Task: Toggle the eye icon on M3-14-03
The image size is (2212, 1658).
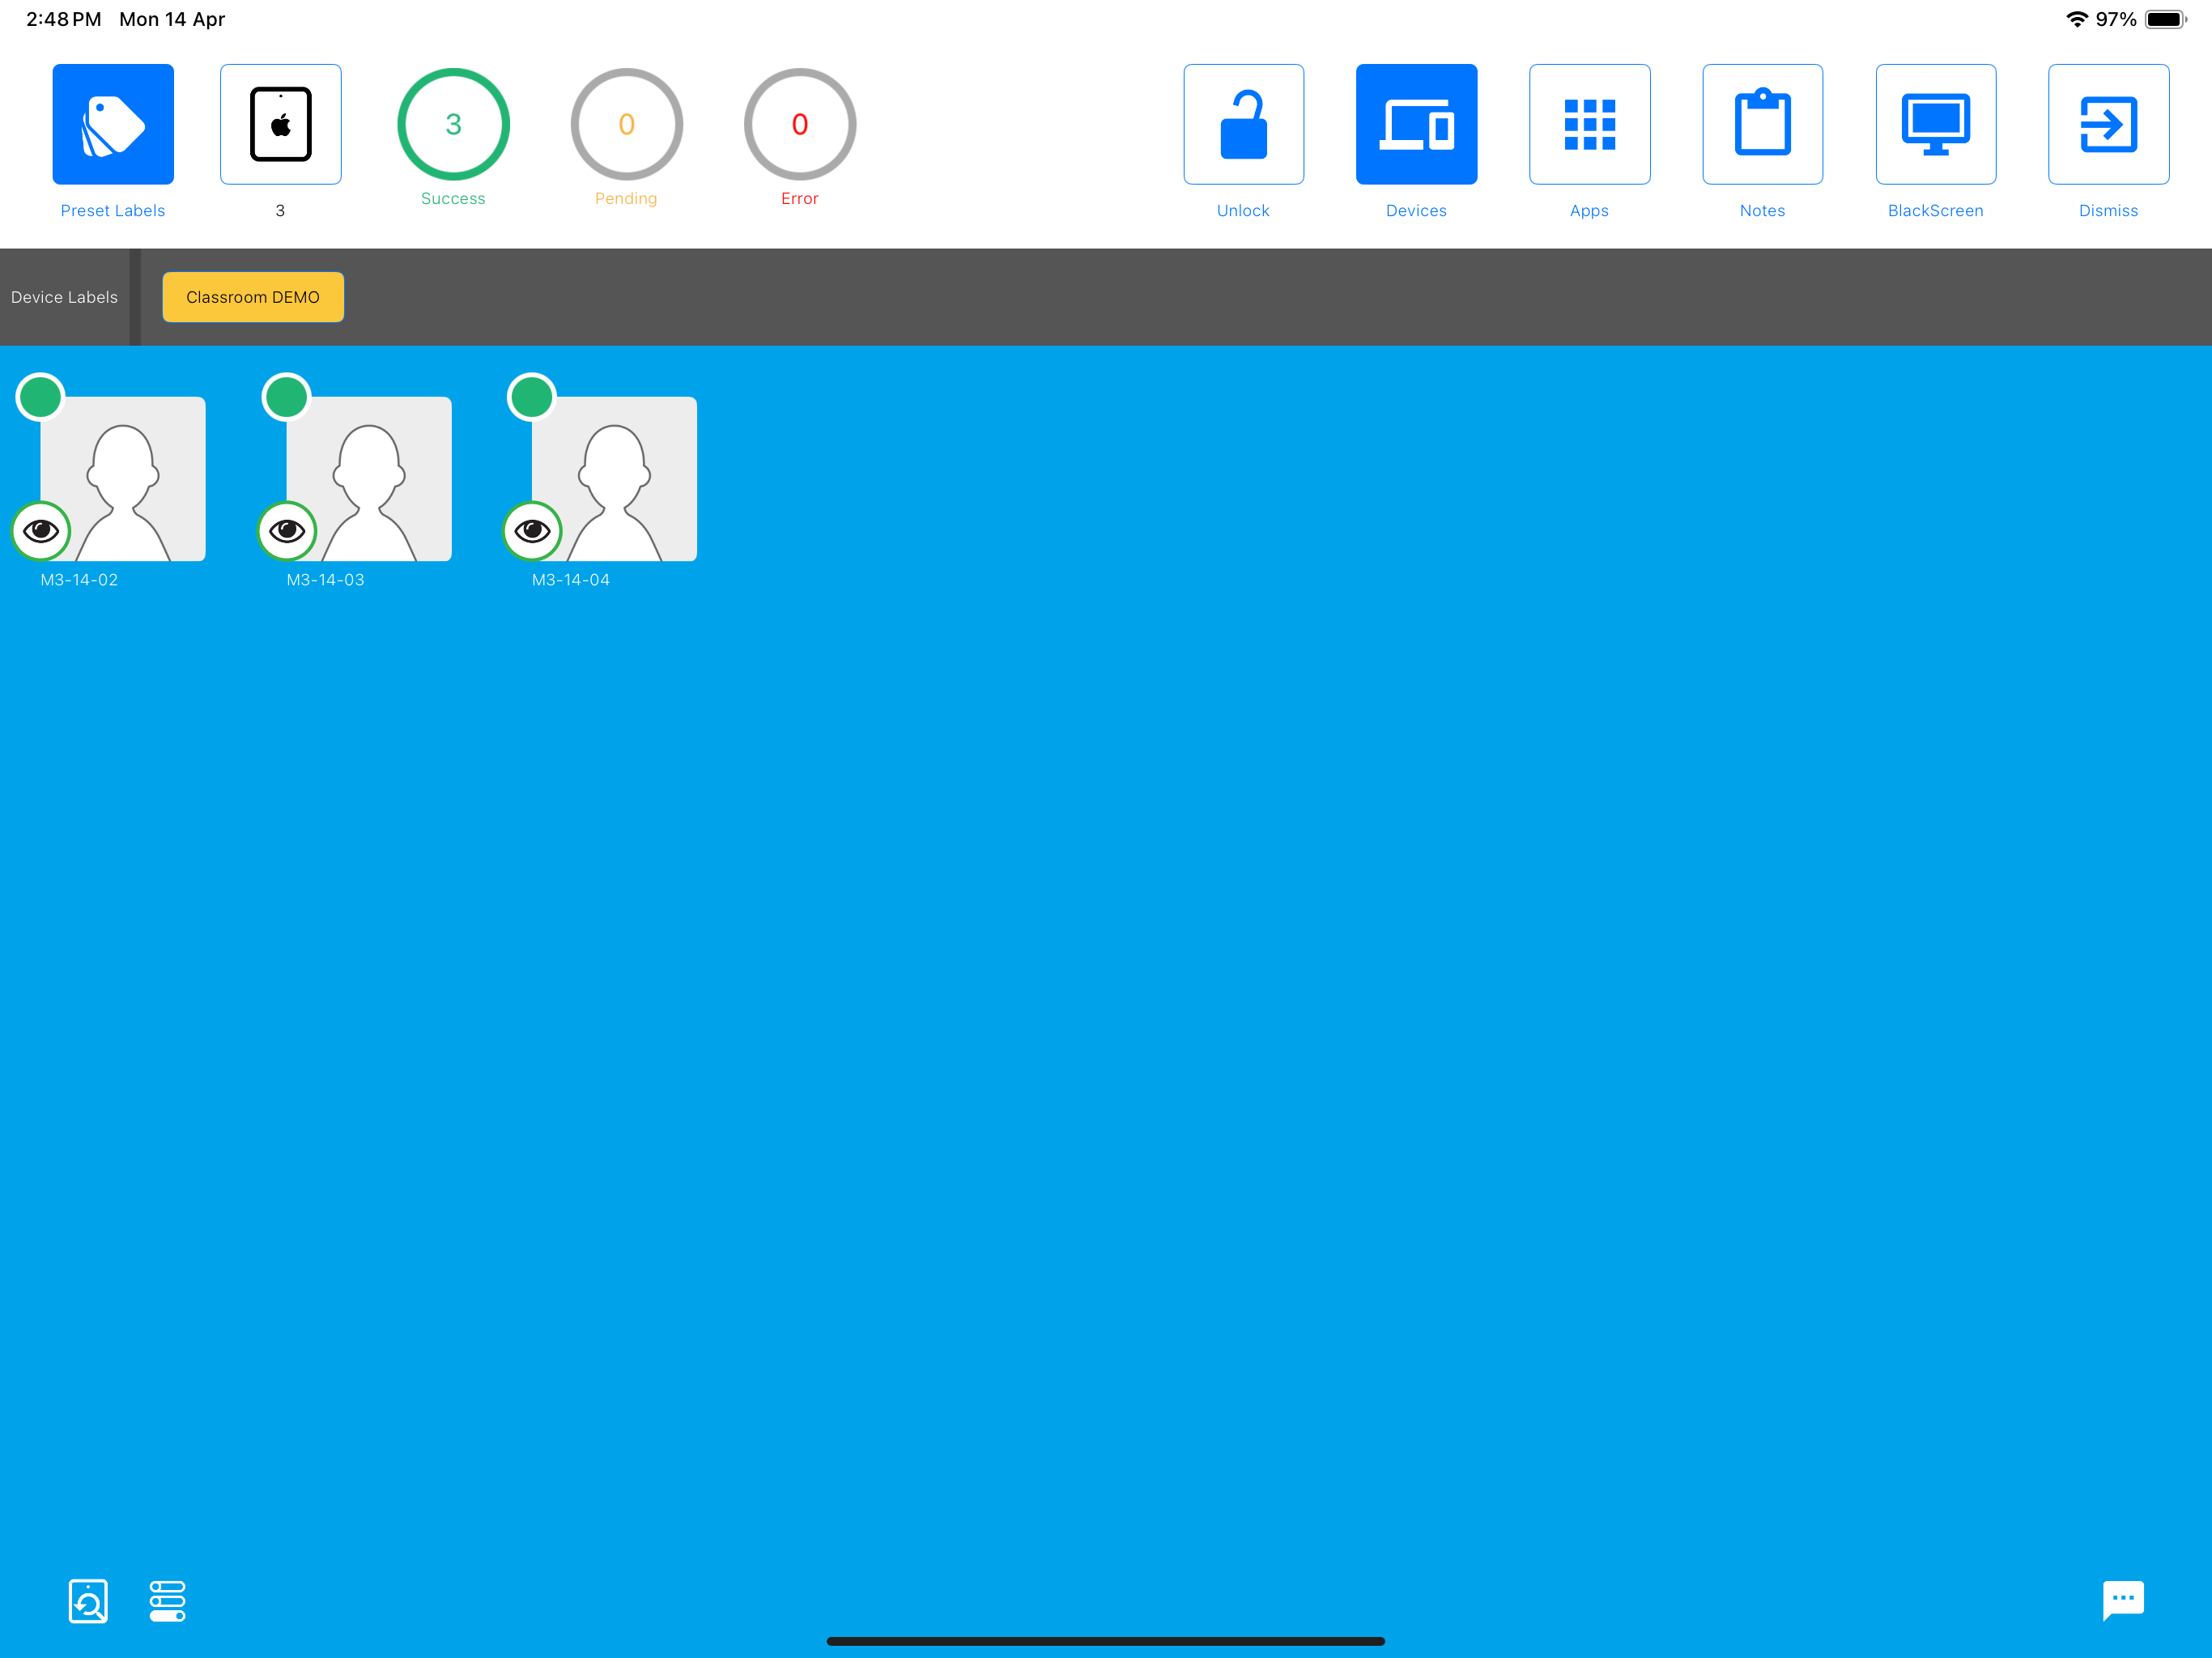Action: pos(287,530)
